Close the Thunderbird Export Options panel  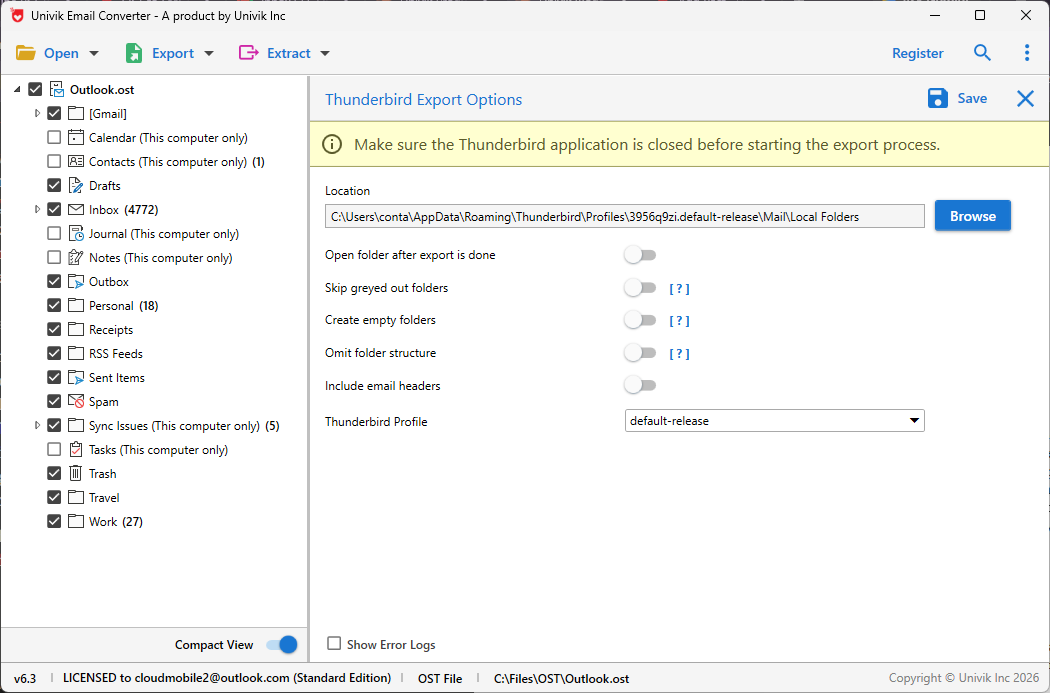click(x=1025, y=99)
